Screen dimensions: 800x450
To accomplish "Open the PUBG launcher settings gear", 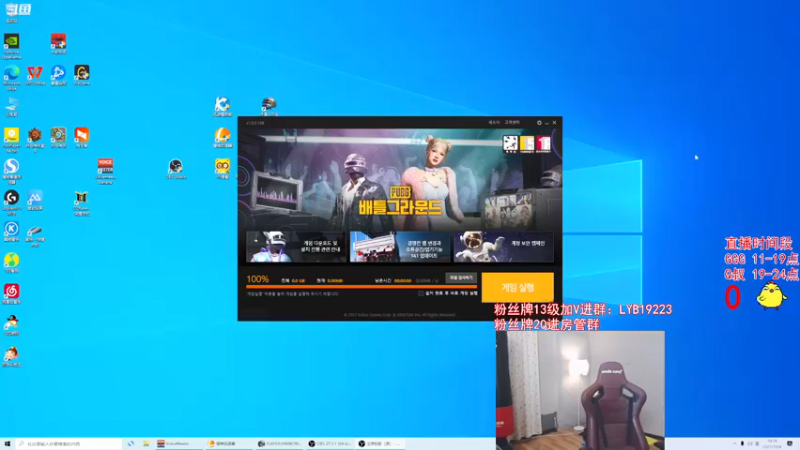I will [x=539, y=123].
